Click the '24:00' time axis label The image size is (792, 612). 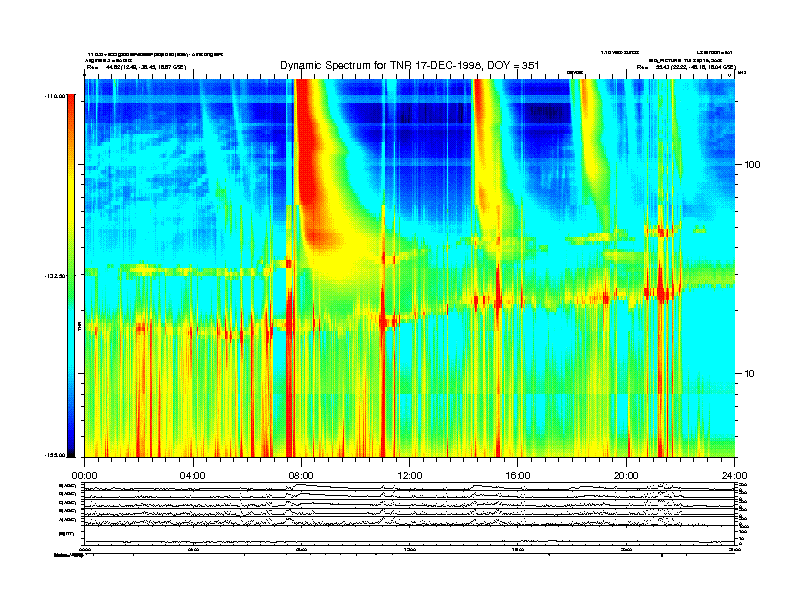coord(734,476)
